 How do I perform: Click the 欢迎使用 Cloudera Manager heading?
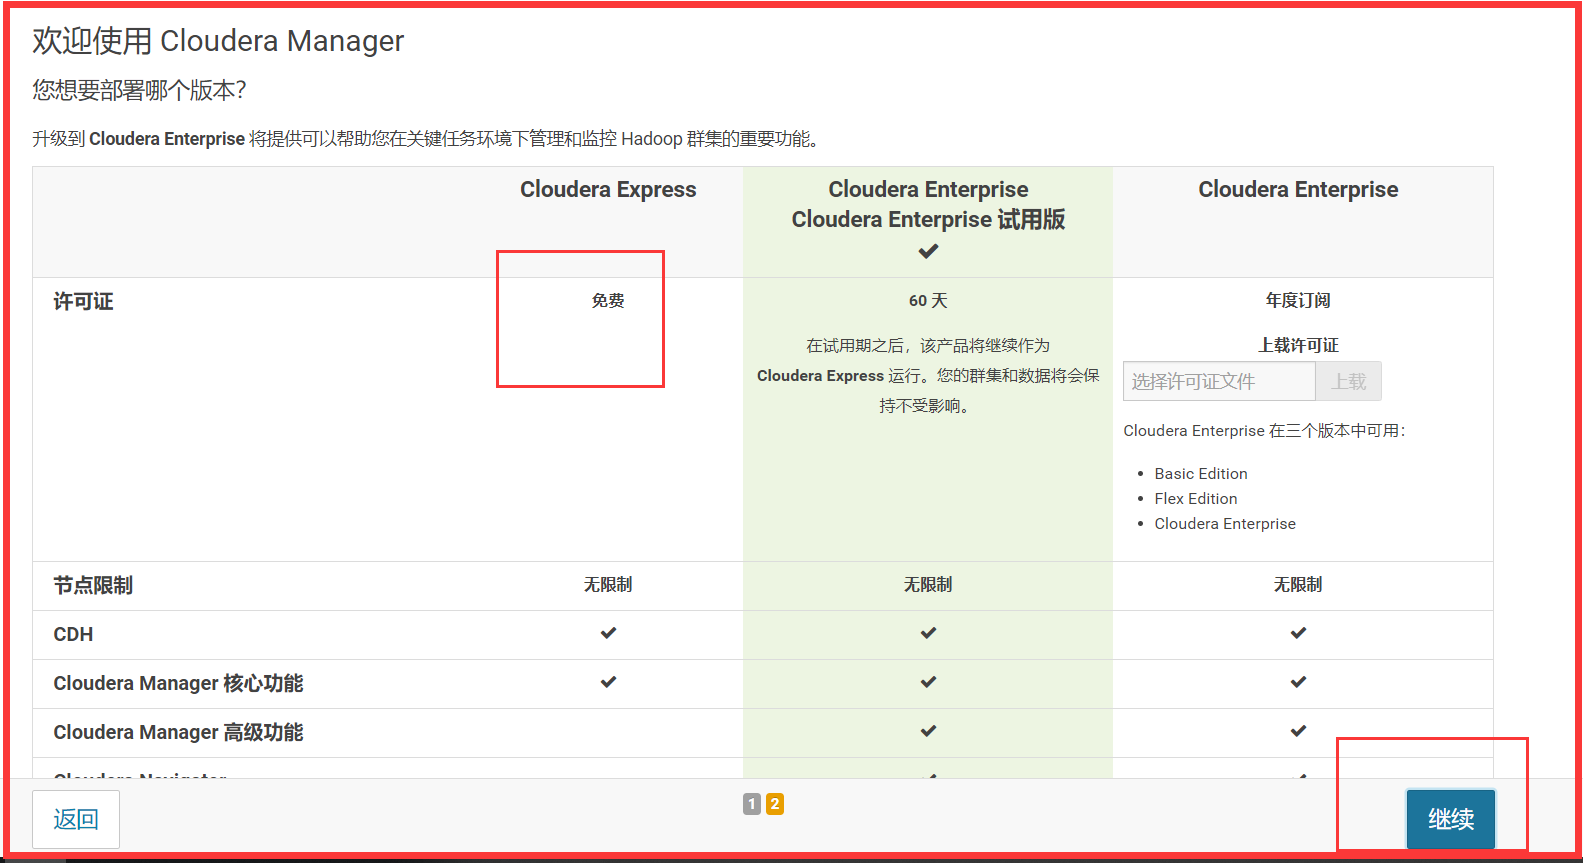click(x=218, y=41)
